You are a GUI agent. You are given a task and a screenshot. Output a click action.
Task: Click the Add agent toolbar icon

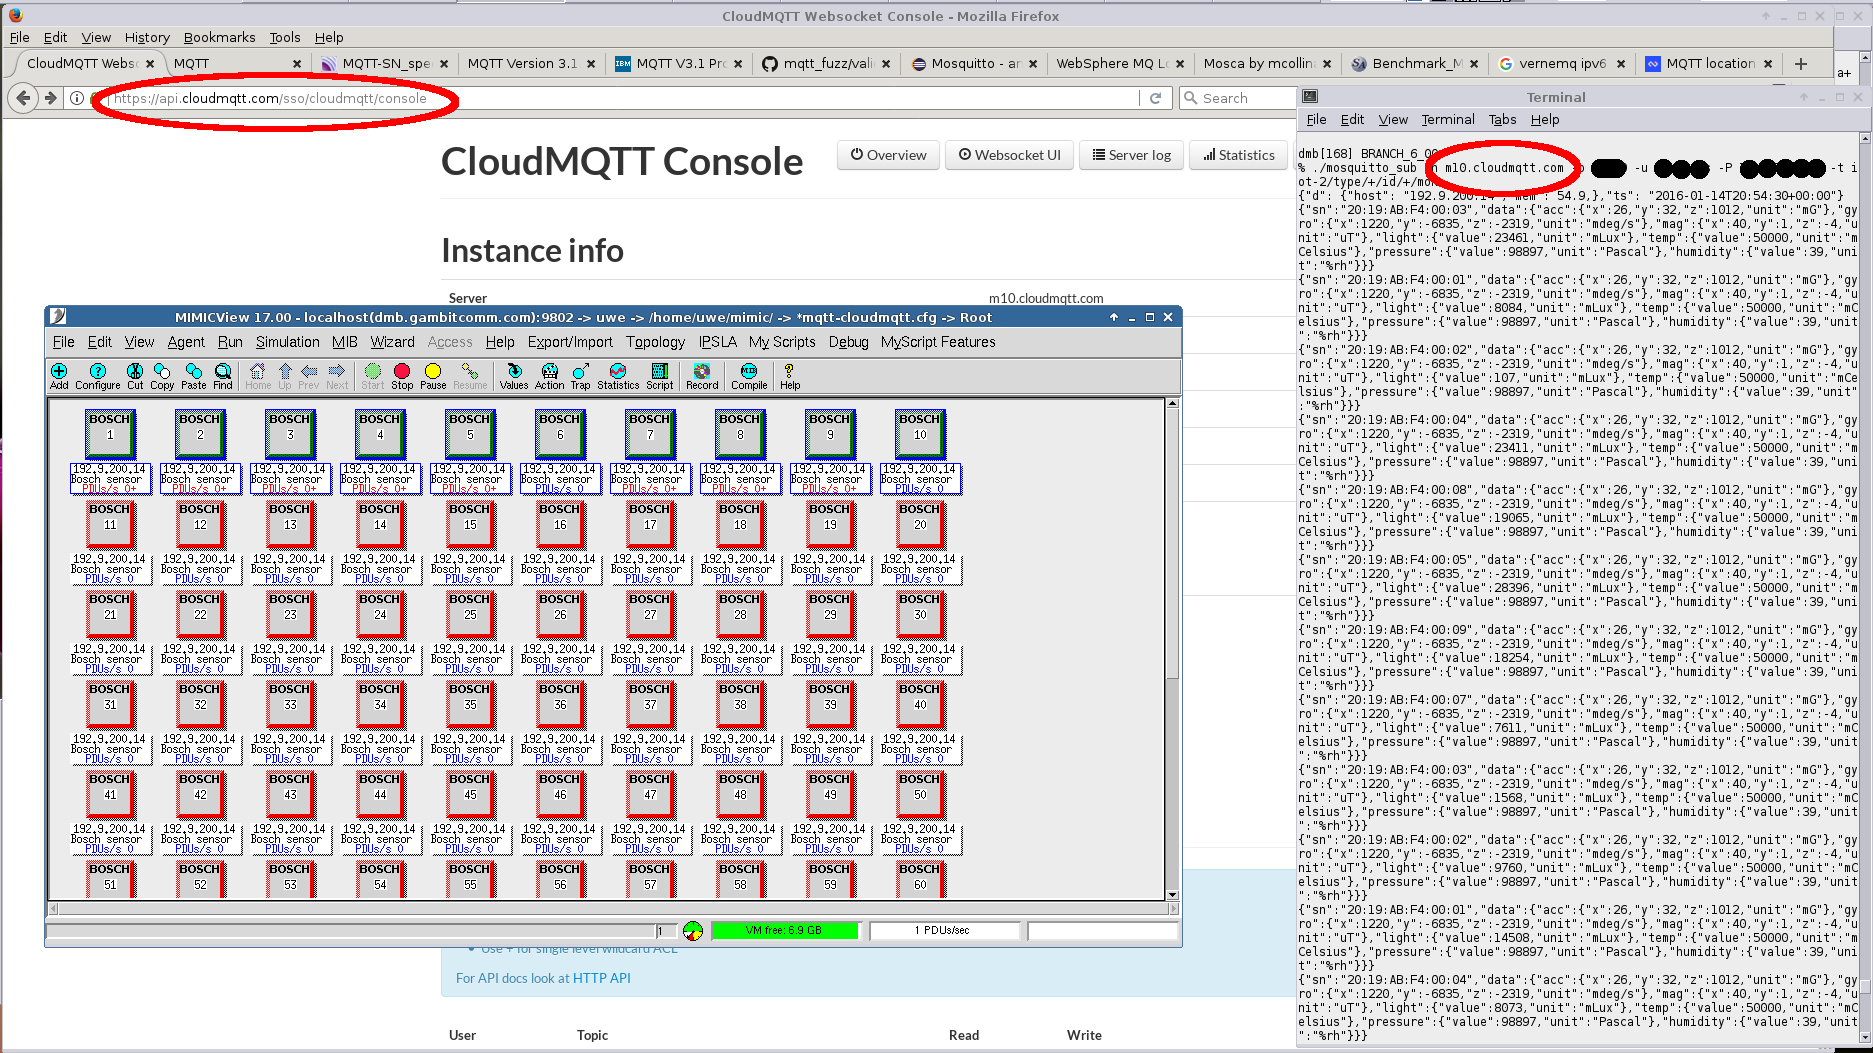(59, 375)
